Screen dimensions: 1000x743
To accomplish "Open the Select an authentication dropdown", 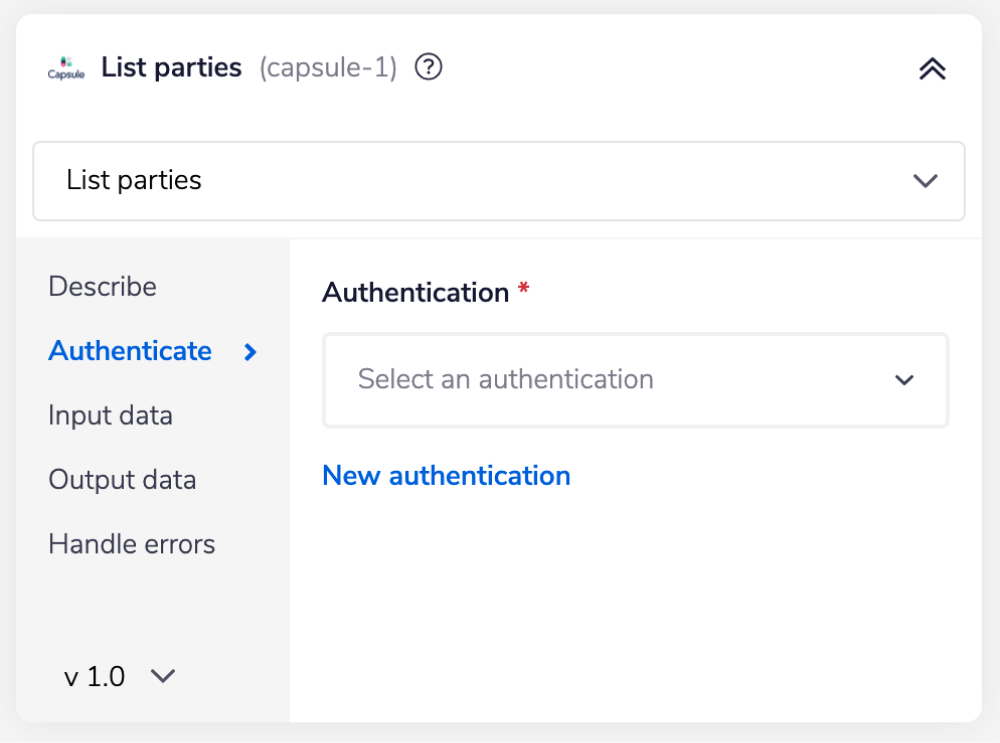I will (635, 381).
